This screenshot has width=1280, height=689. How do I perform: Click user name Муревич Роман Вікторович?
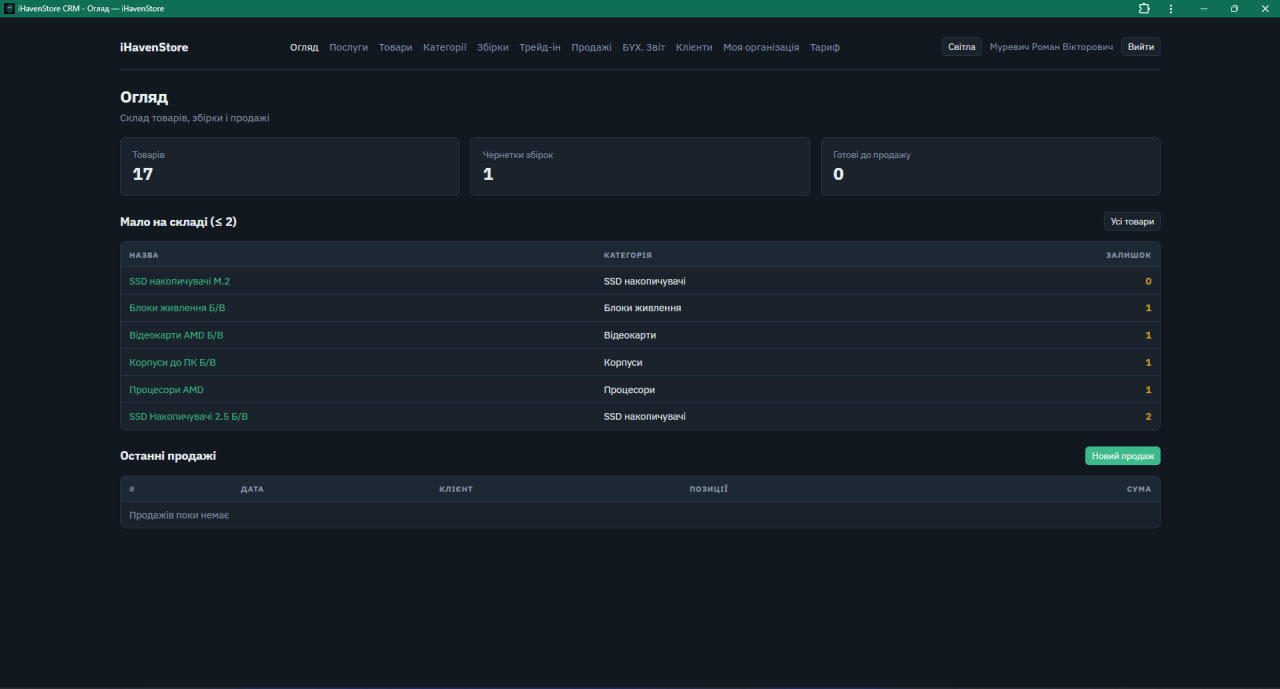[x=1051, y=47]
